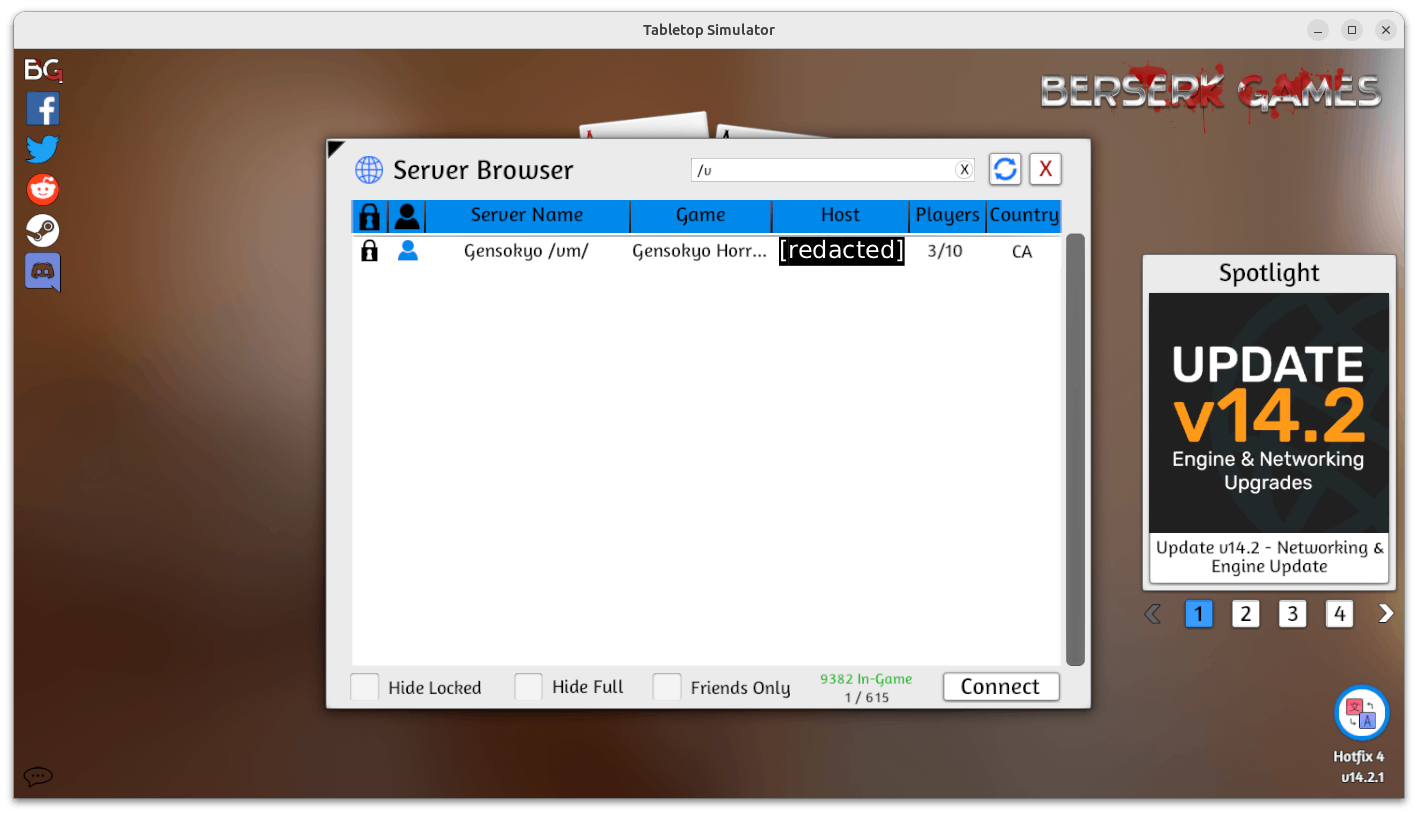
Task: Open the language translation icon
Action: [1361, 714]
